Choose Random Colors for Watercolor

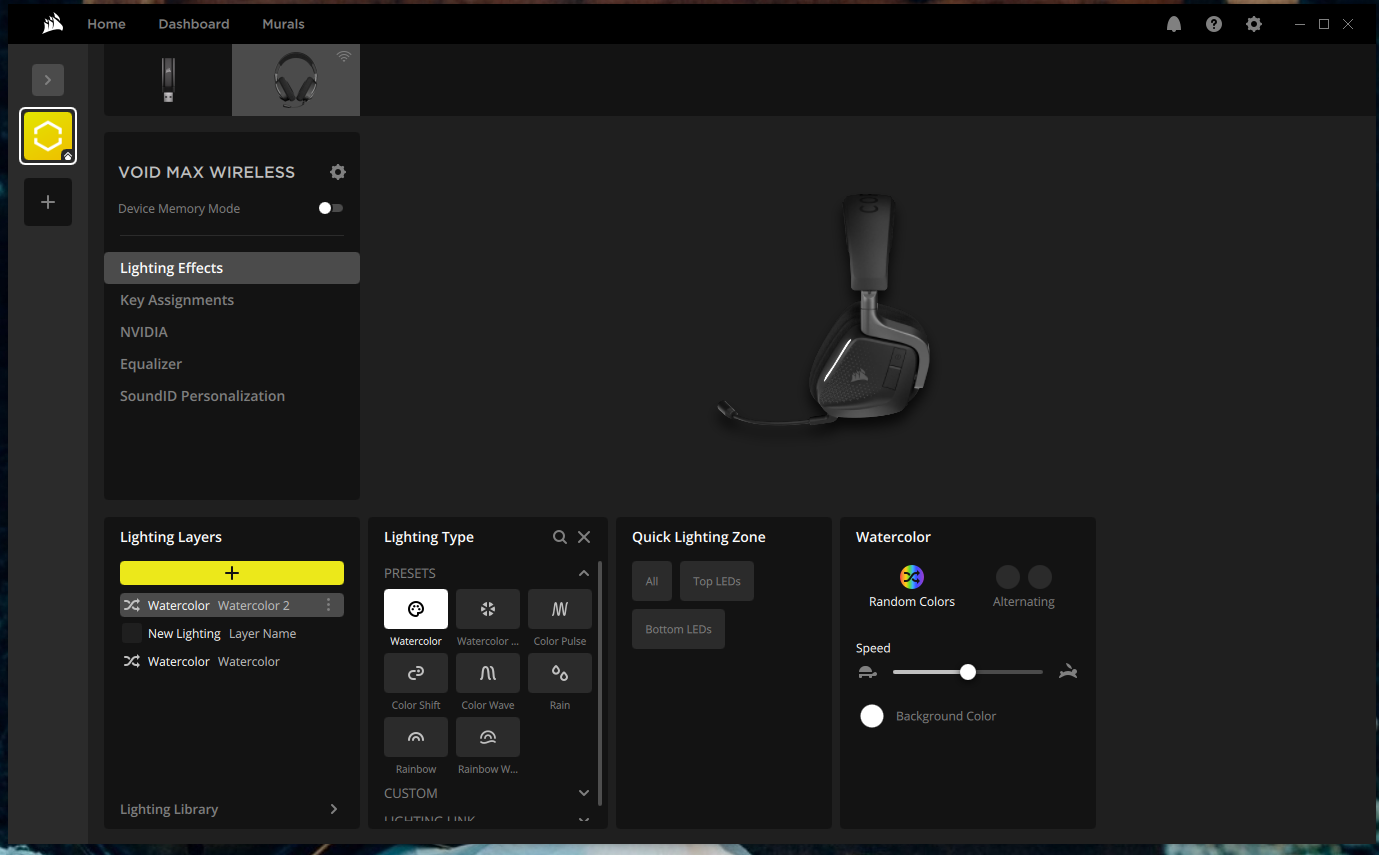pos(911,577)
